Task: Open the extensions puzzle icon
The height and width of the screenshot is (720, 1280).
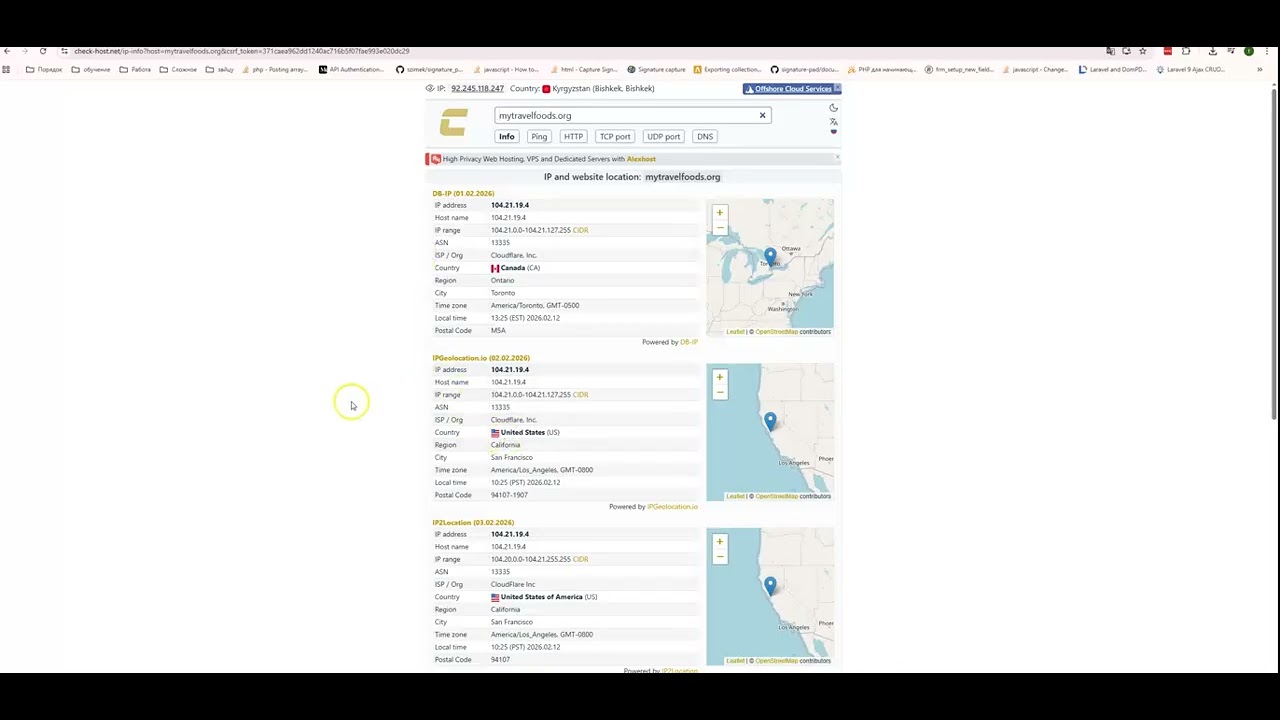Action: pyautogui.click(x=1186, y=51)
